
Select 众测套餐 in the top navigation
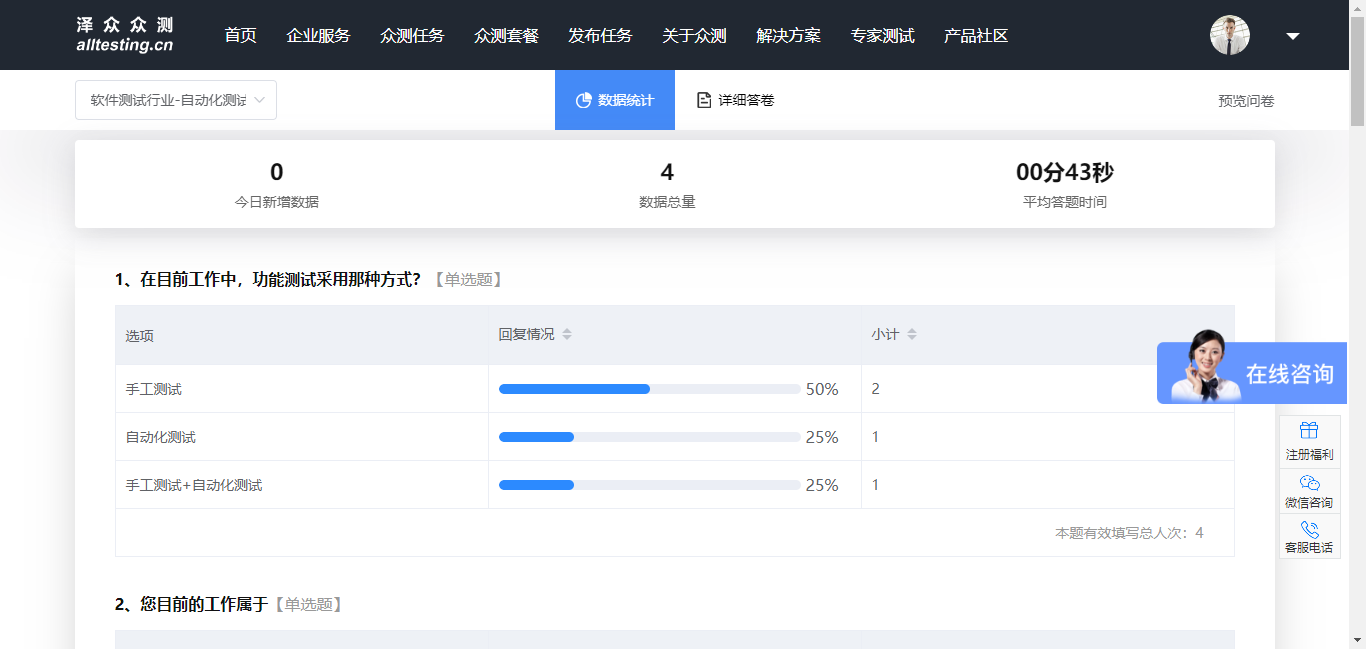pyautogui.click(x=506, y=35)
